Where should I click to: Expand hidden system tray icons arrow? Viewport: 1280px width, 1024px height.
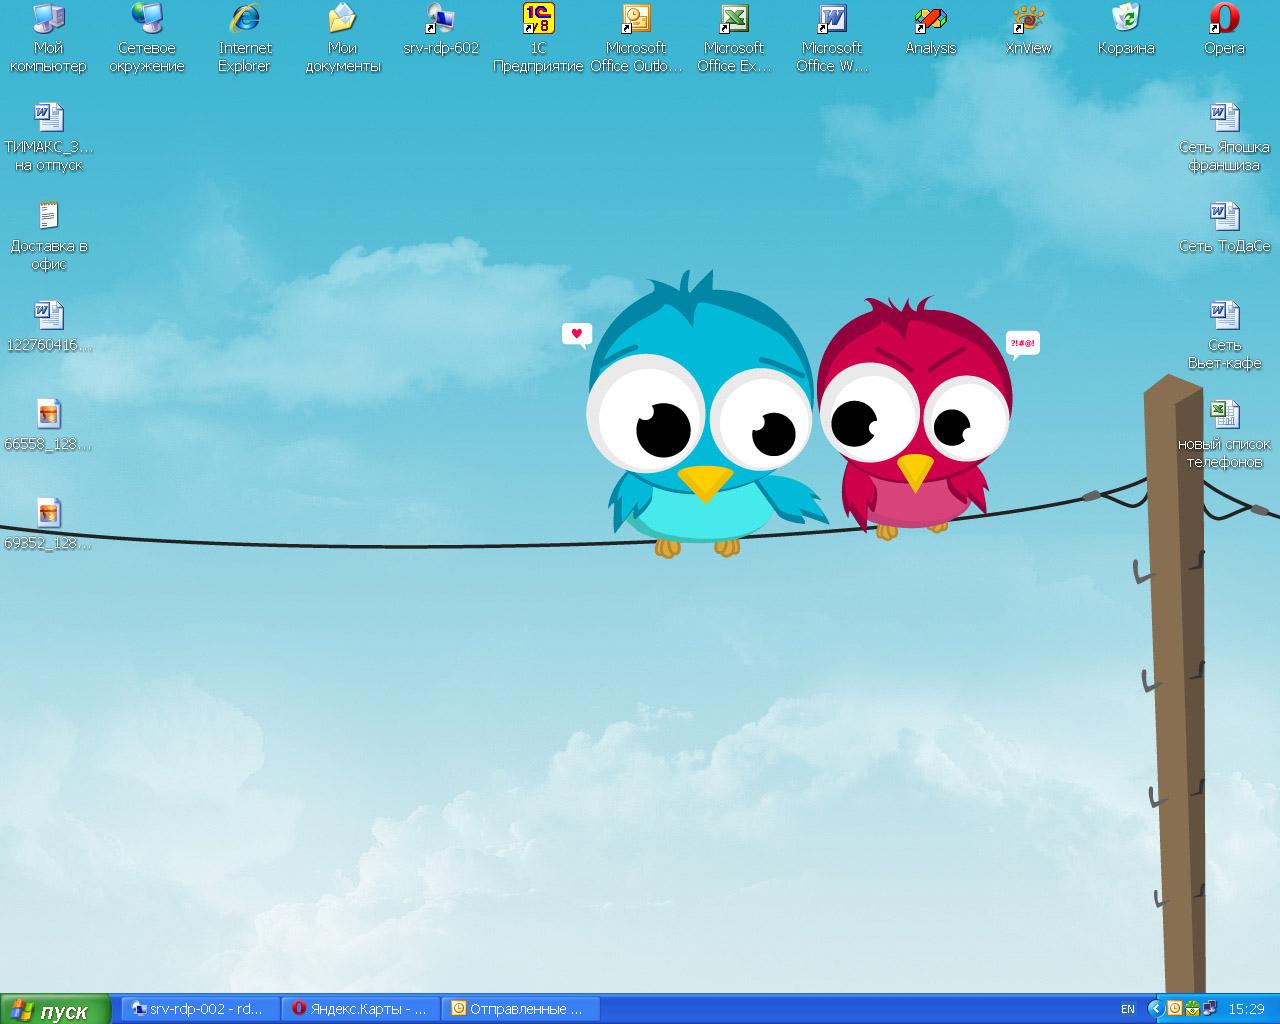(1155, 1009)
